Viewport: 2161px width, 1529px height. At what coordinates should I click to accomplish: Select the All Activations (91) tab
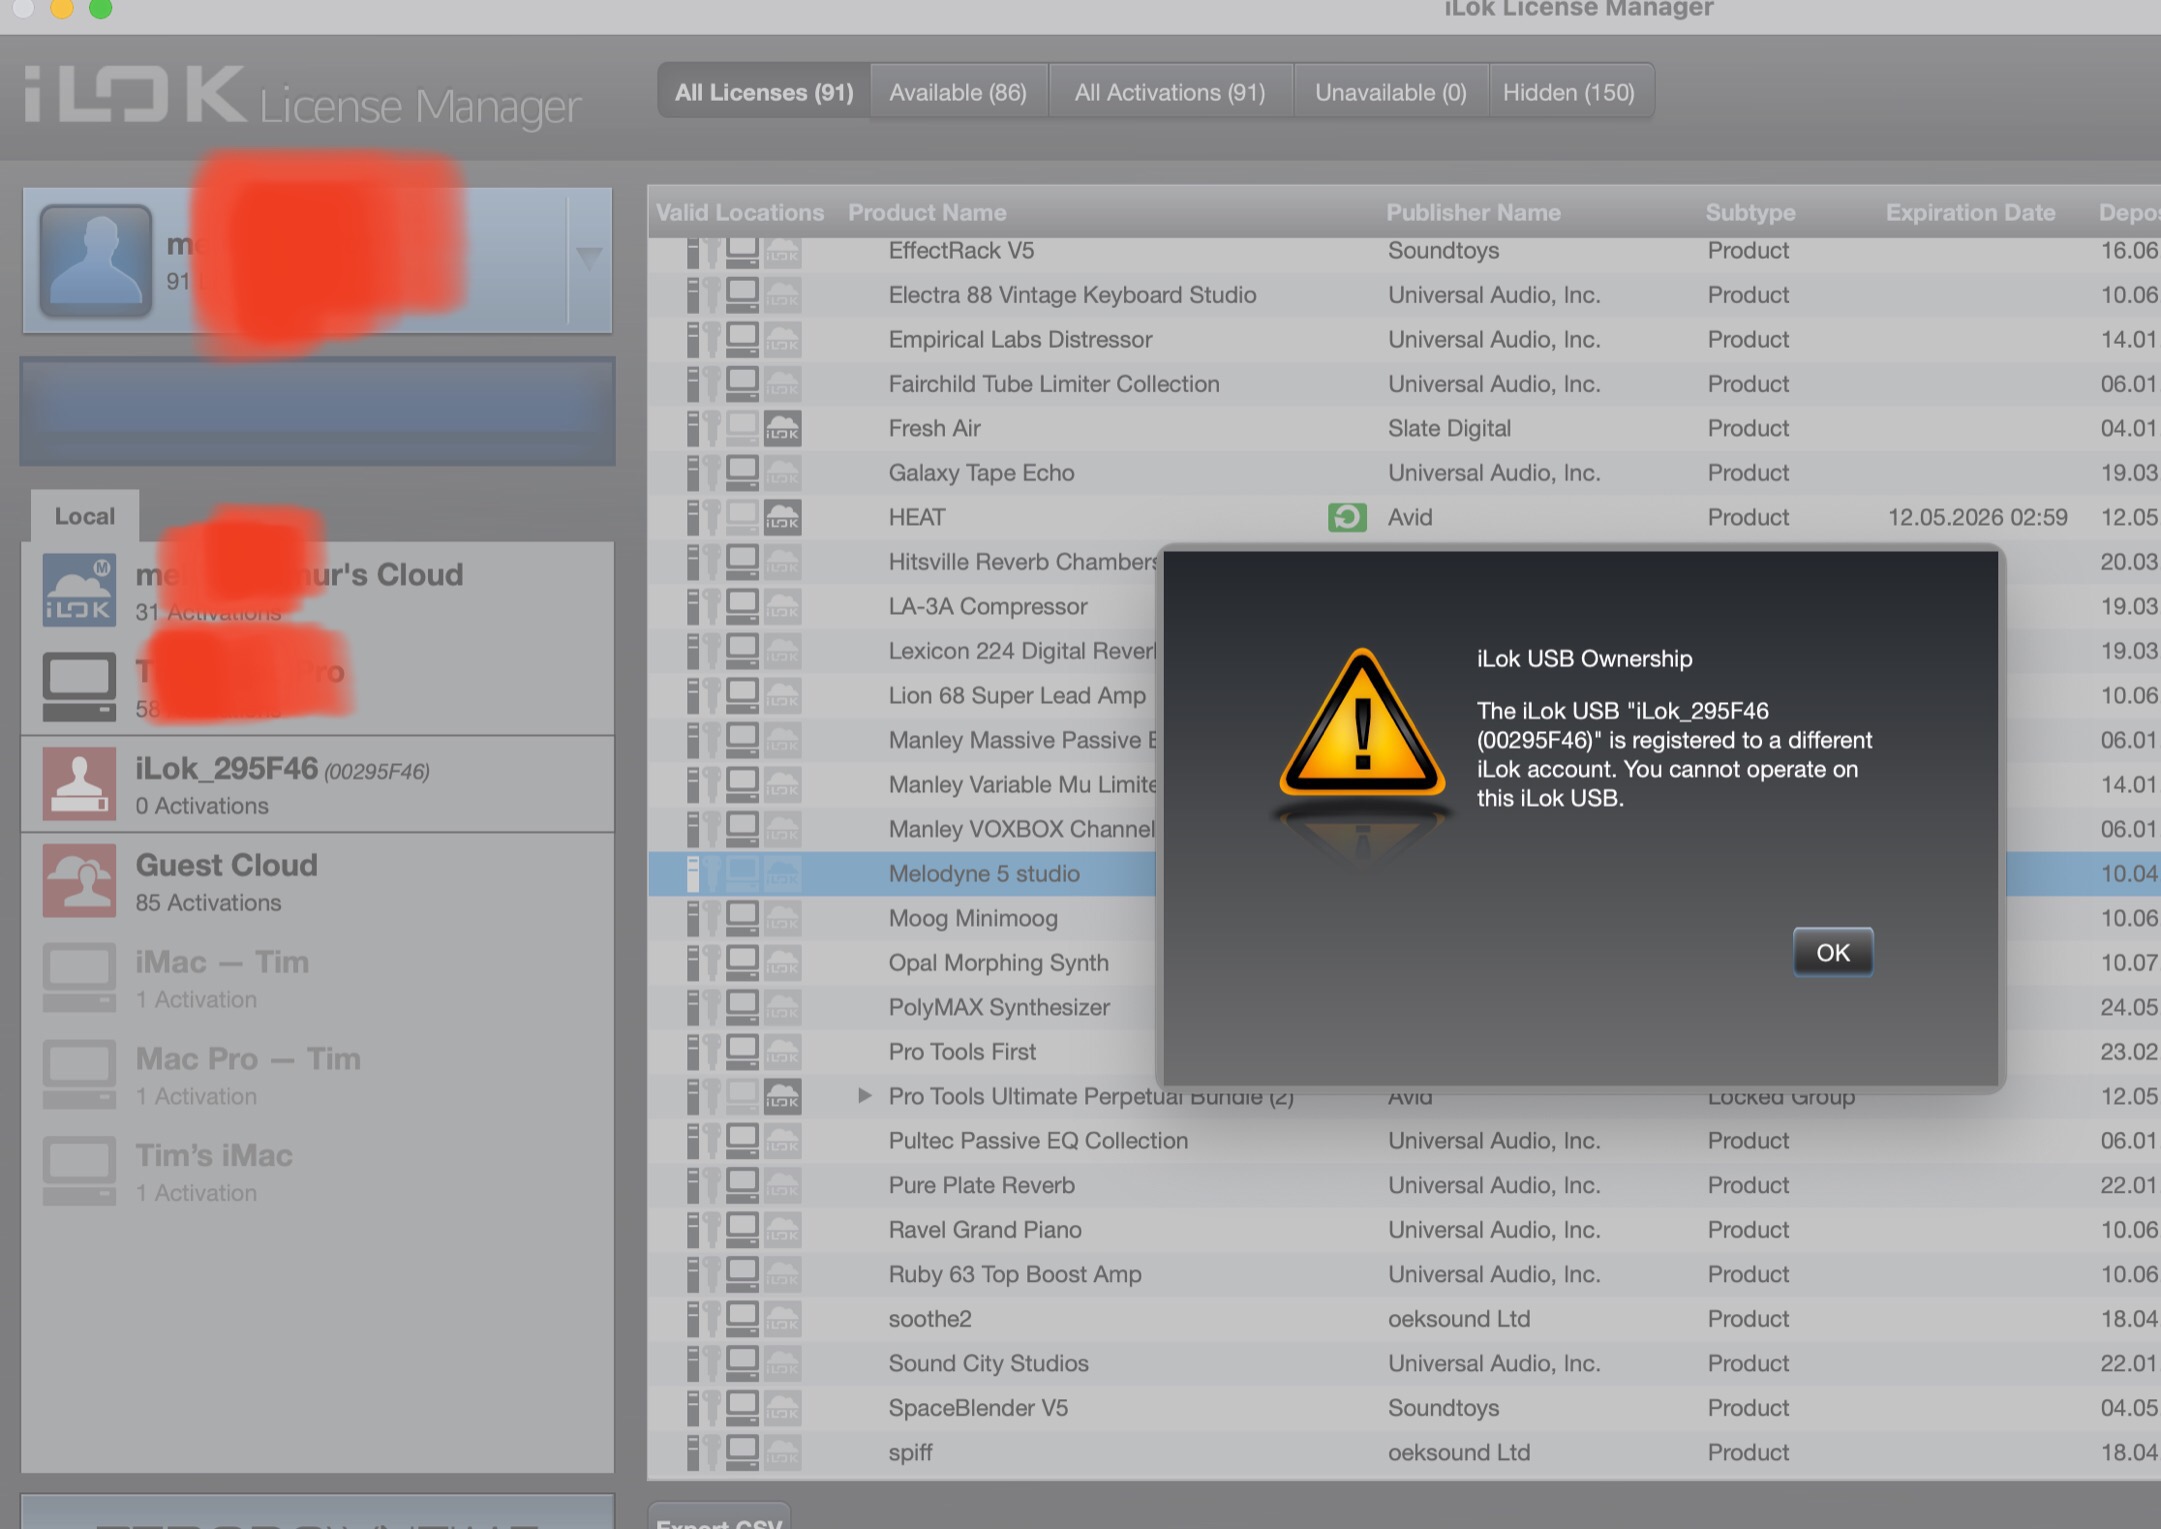pos(1170,92)
